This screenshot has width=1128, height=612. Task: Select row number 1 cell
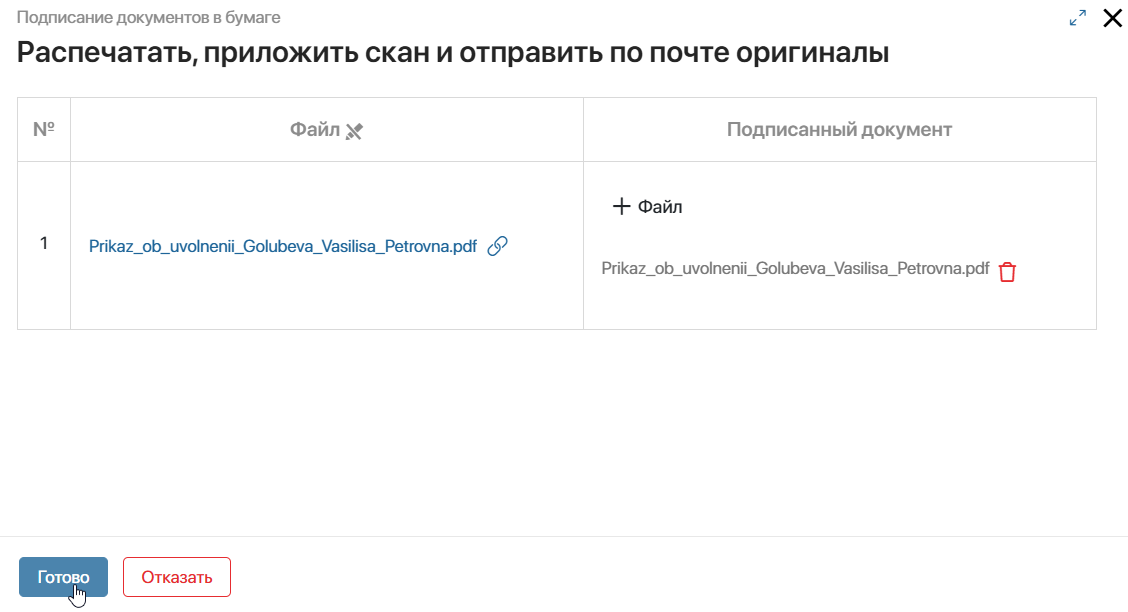point(44,244)
